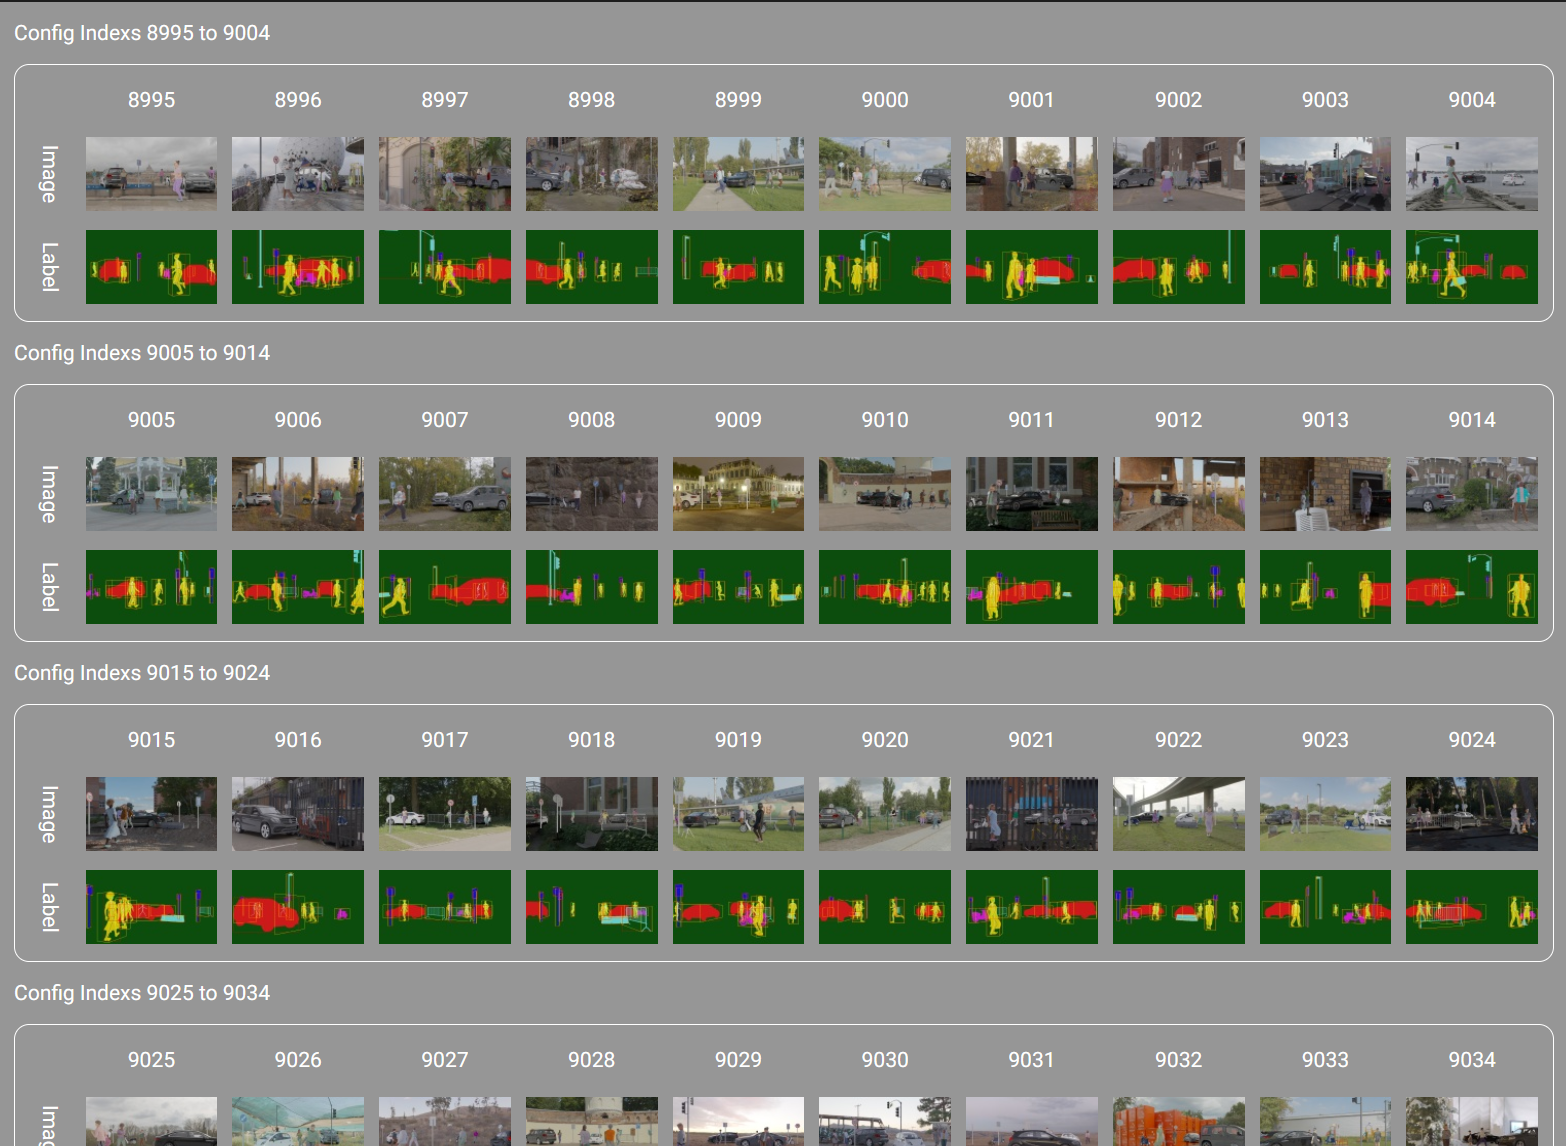Select label map thumbnail for 8997
The height and width of the screenshot is (1146, 1566).
tap(445, 267)
